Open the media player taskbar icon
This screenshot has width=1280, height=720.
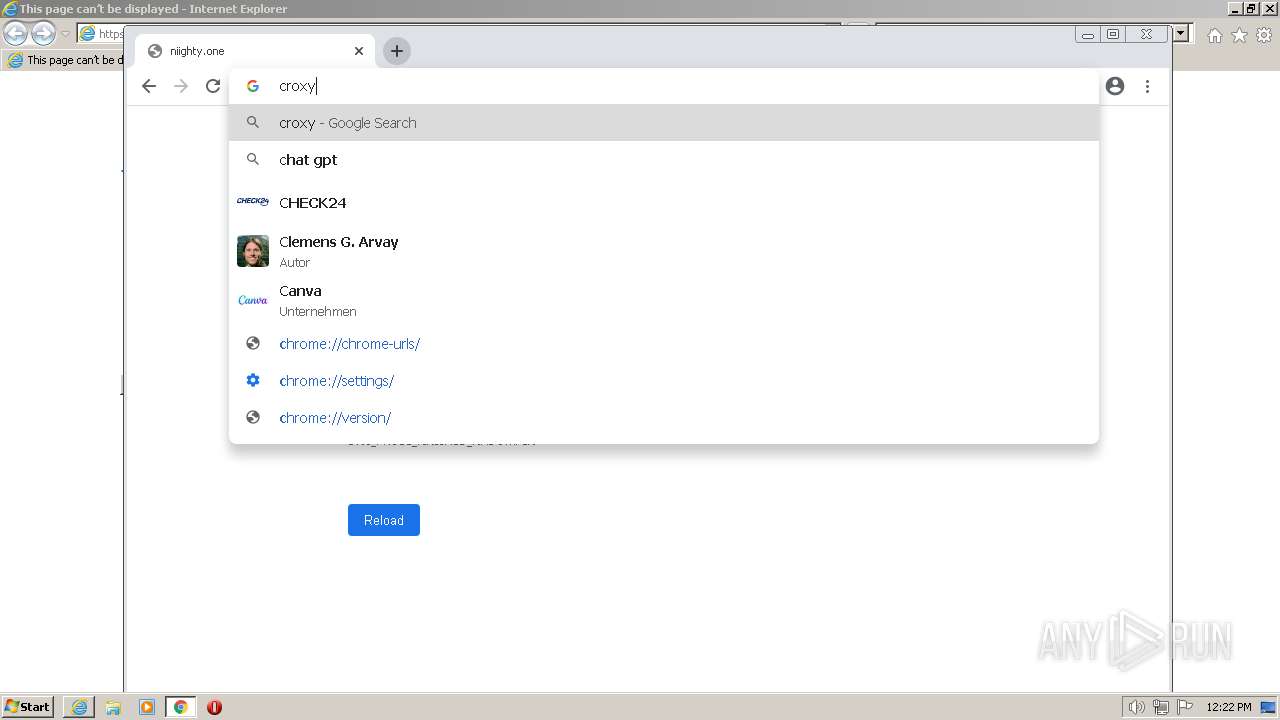tap(147, 707)
